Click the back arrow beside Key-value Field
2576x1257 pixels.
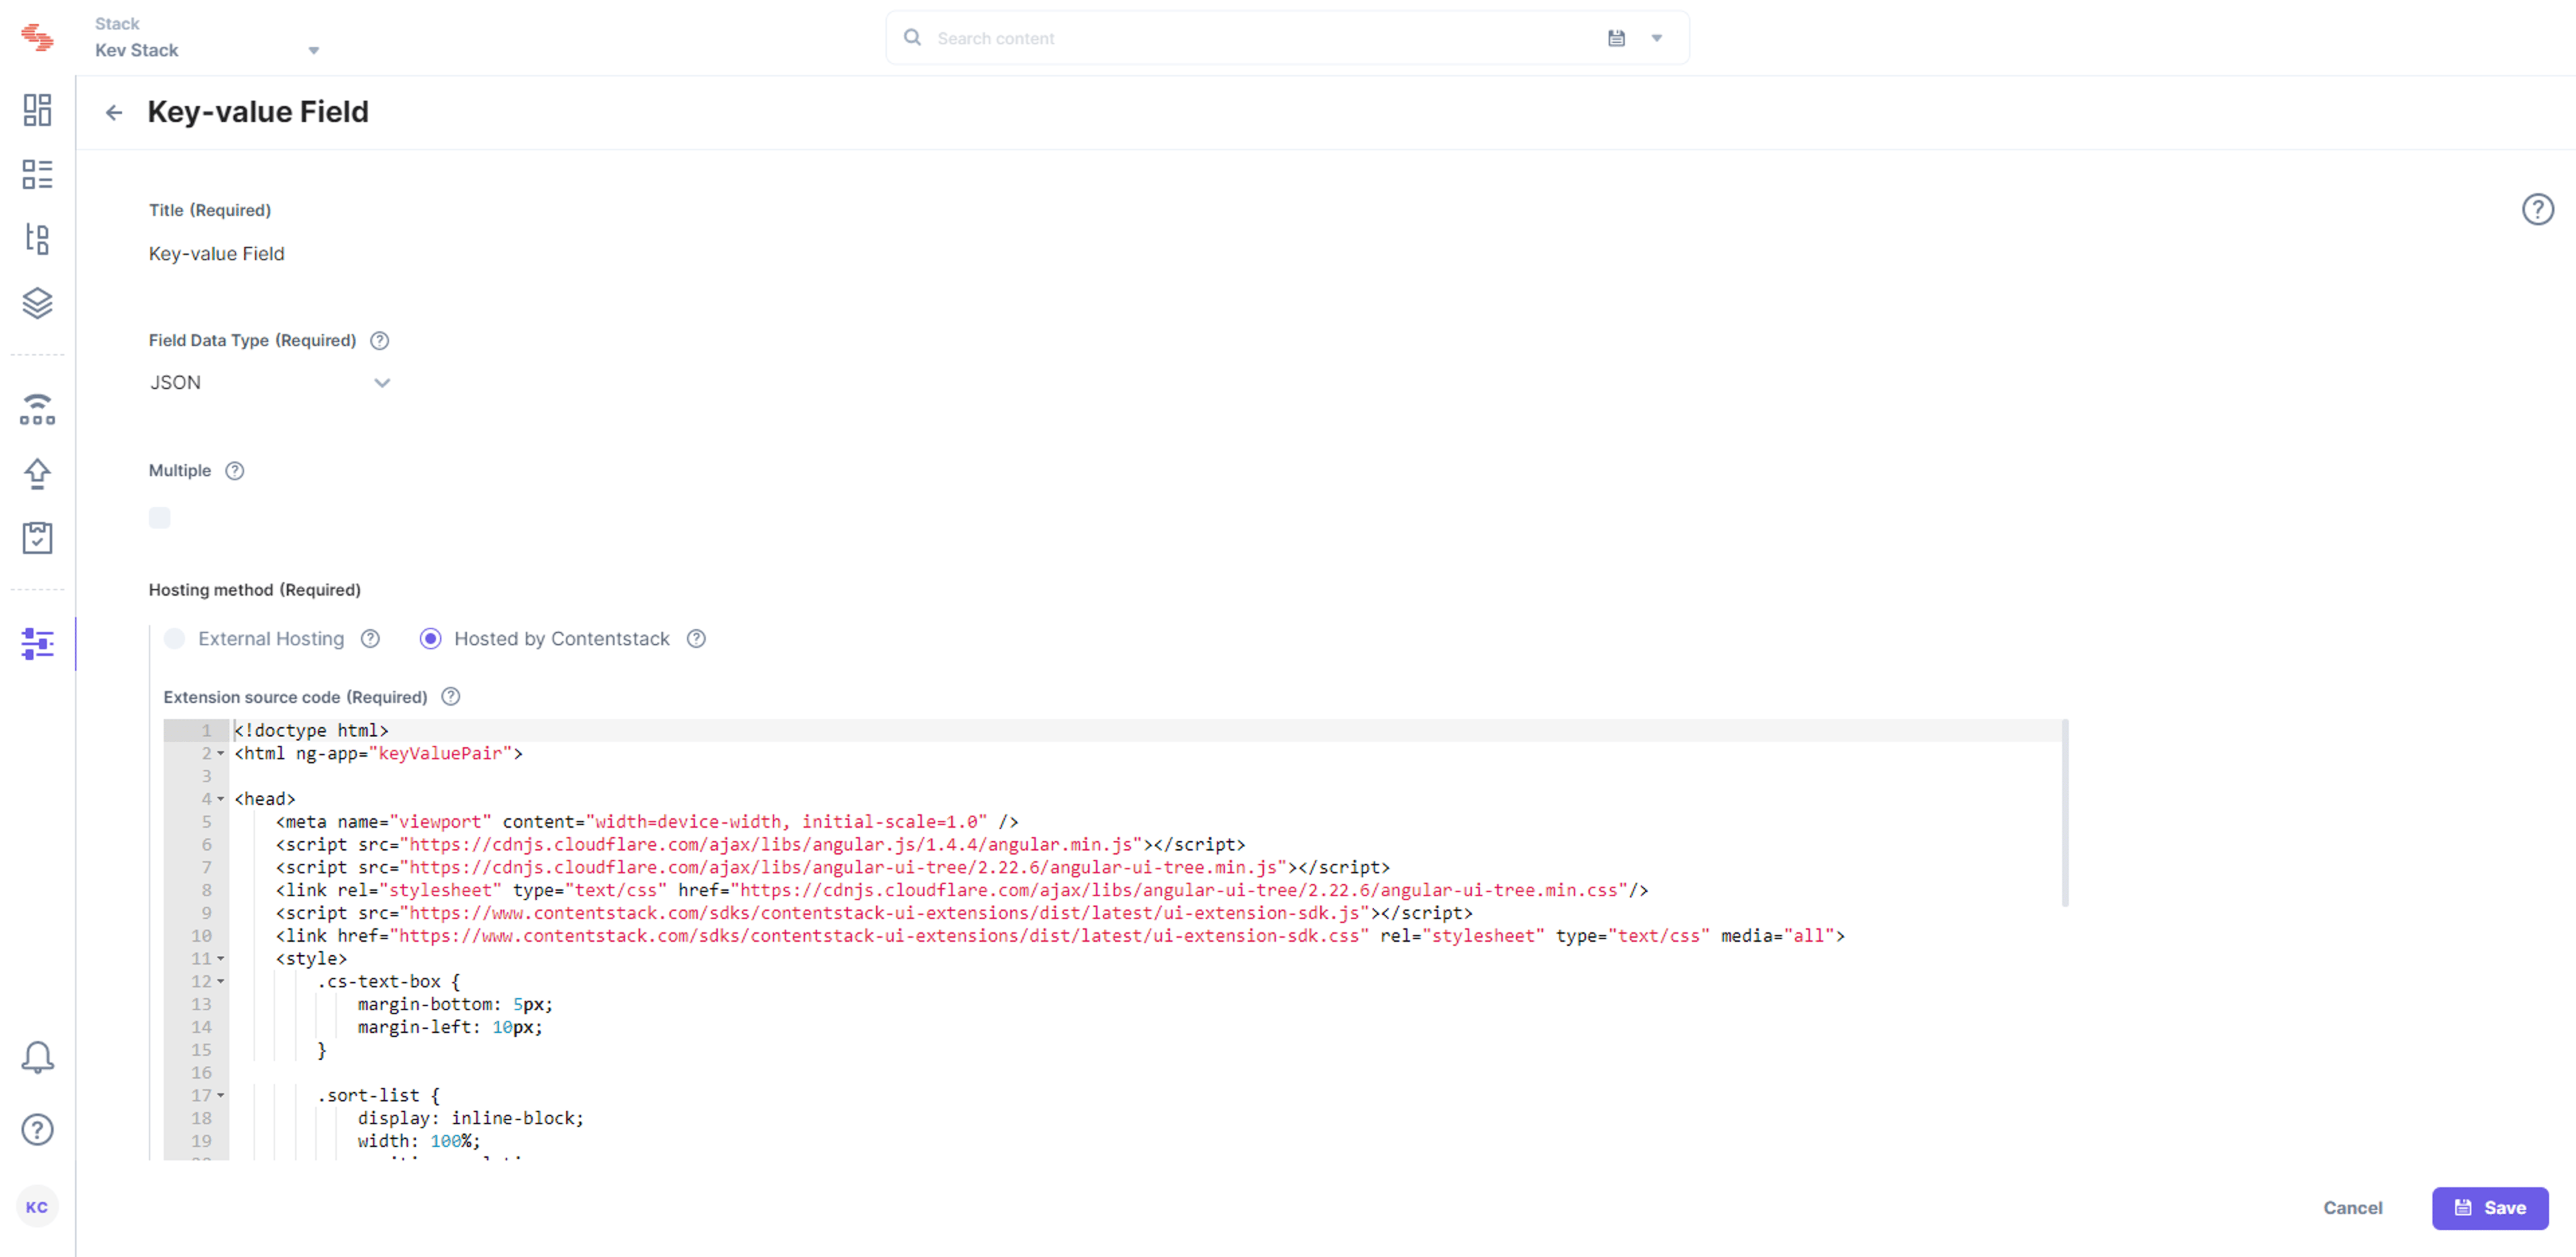[114, 112]
